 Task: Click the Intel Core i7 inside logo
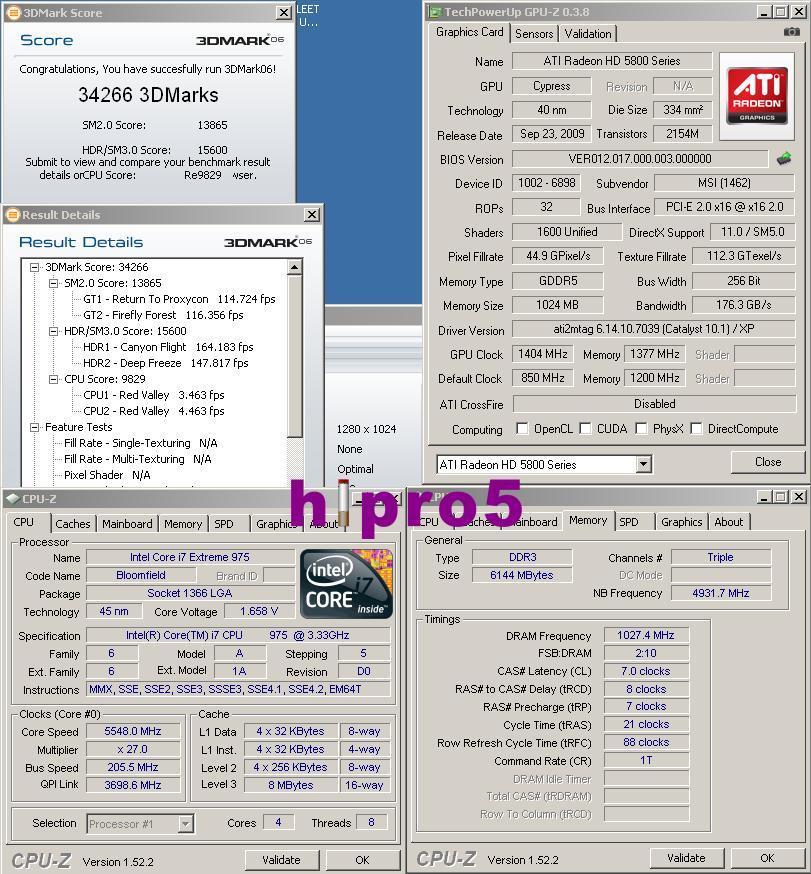click(x=347, y=584)
